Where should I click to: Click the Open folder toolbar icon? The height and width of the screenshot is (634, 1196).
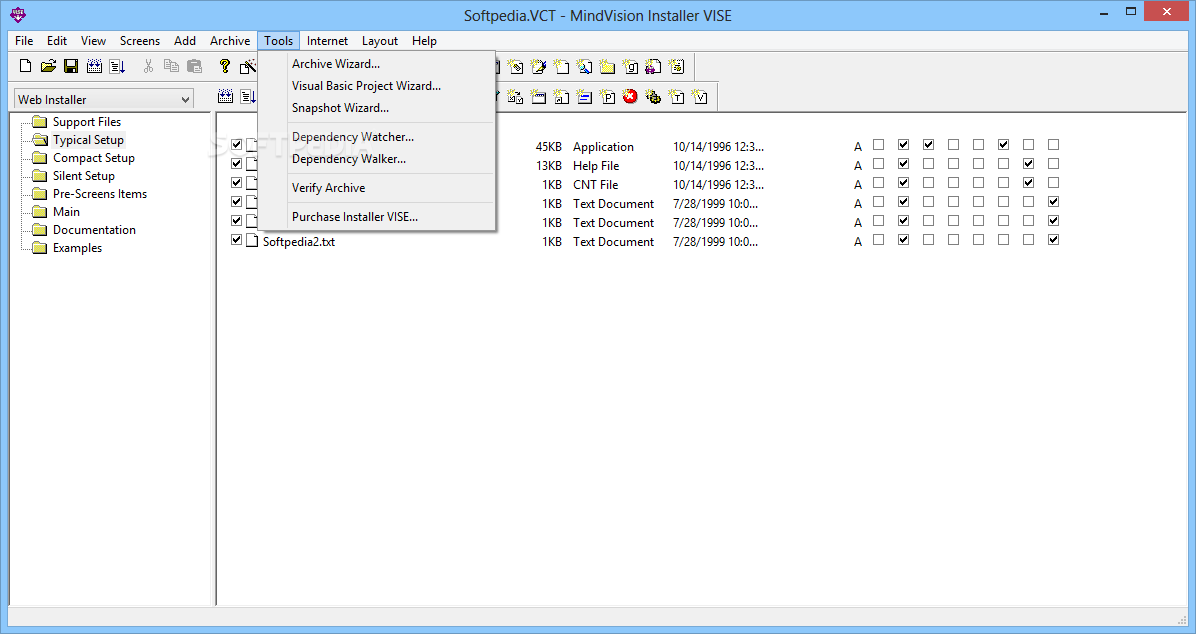pos(48,66)
